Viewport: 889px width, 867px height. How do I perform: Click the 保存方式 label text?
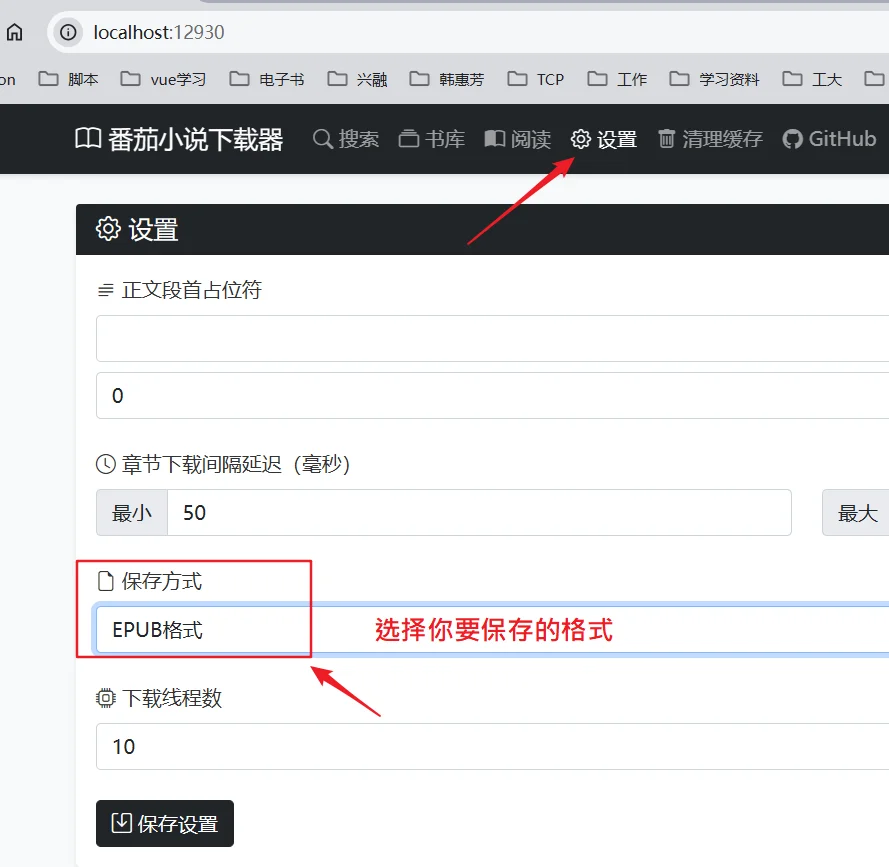(162, 581)
